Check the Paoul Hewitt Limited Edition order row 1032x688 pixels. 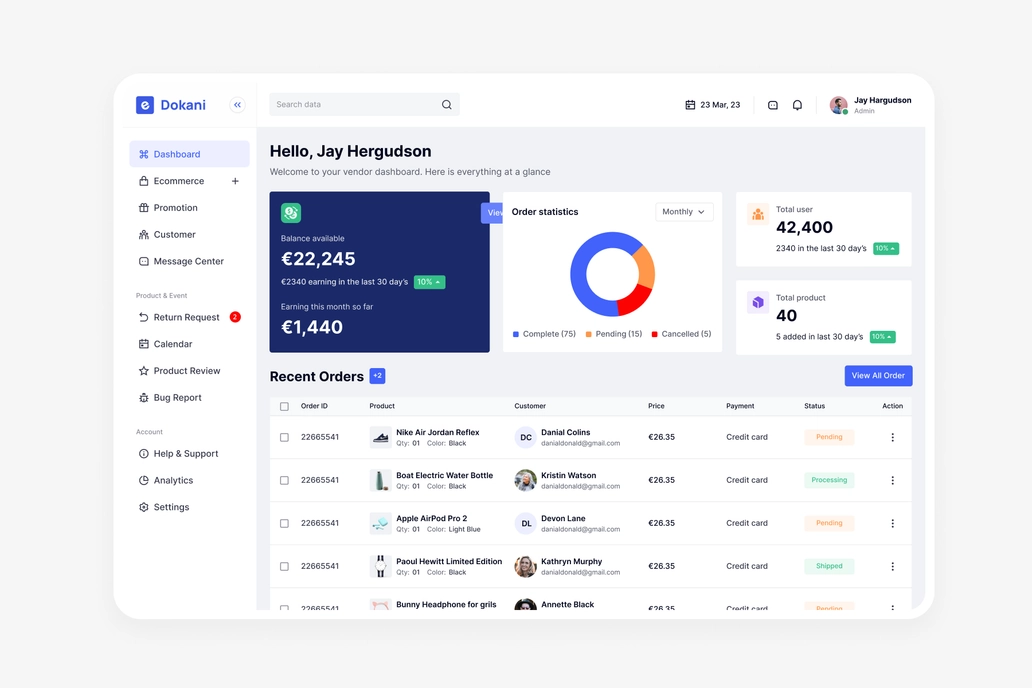284,566
